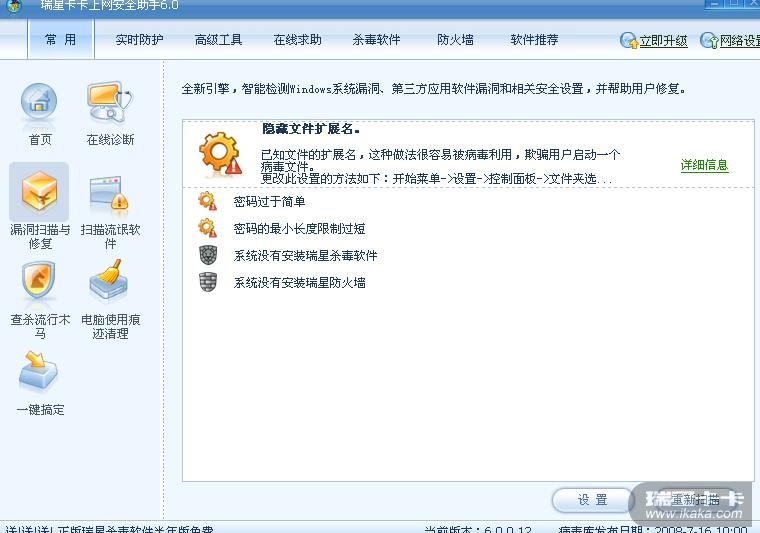This screenshot has height=533, width=760.
Task: Go to the 杀毒软件 tab
Action: click(377, 40)
